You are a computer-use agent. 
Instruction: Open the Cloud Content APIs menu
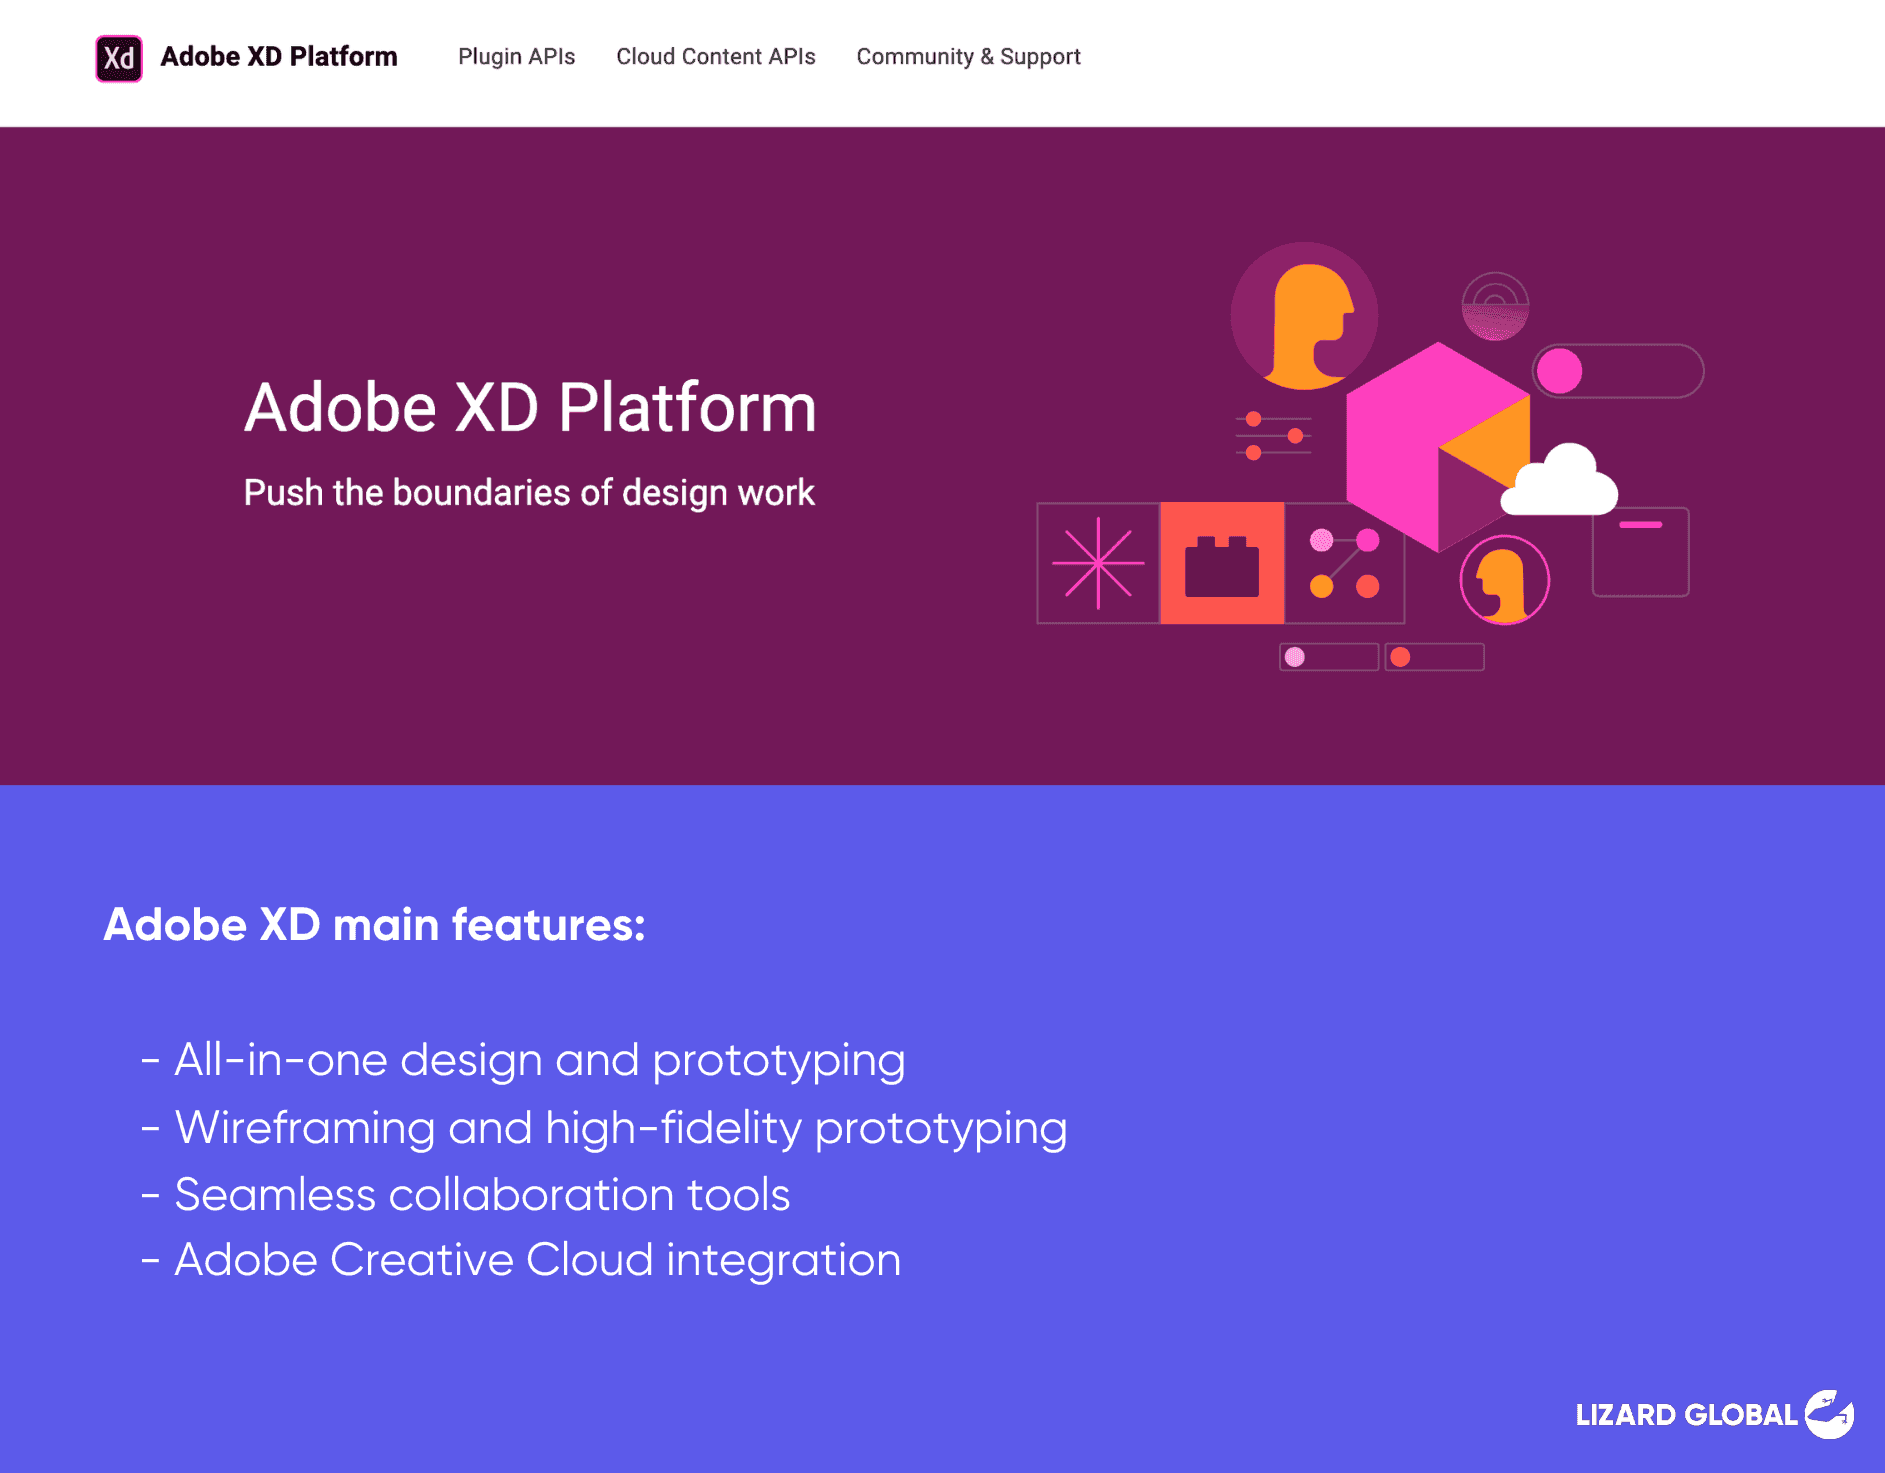point(716,57)
